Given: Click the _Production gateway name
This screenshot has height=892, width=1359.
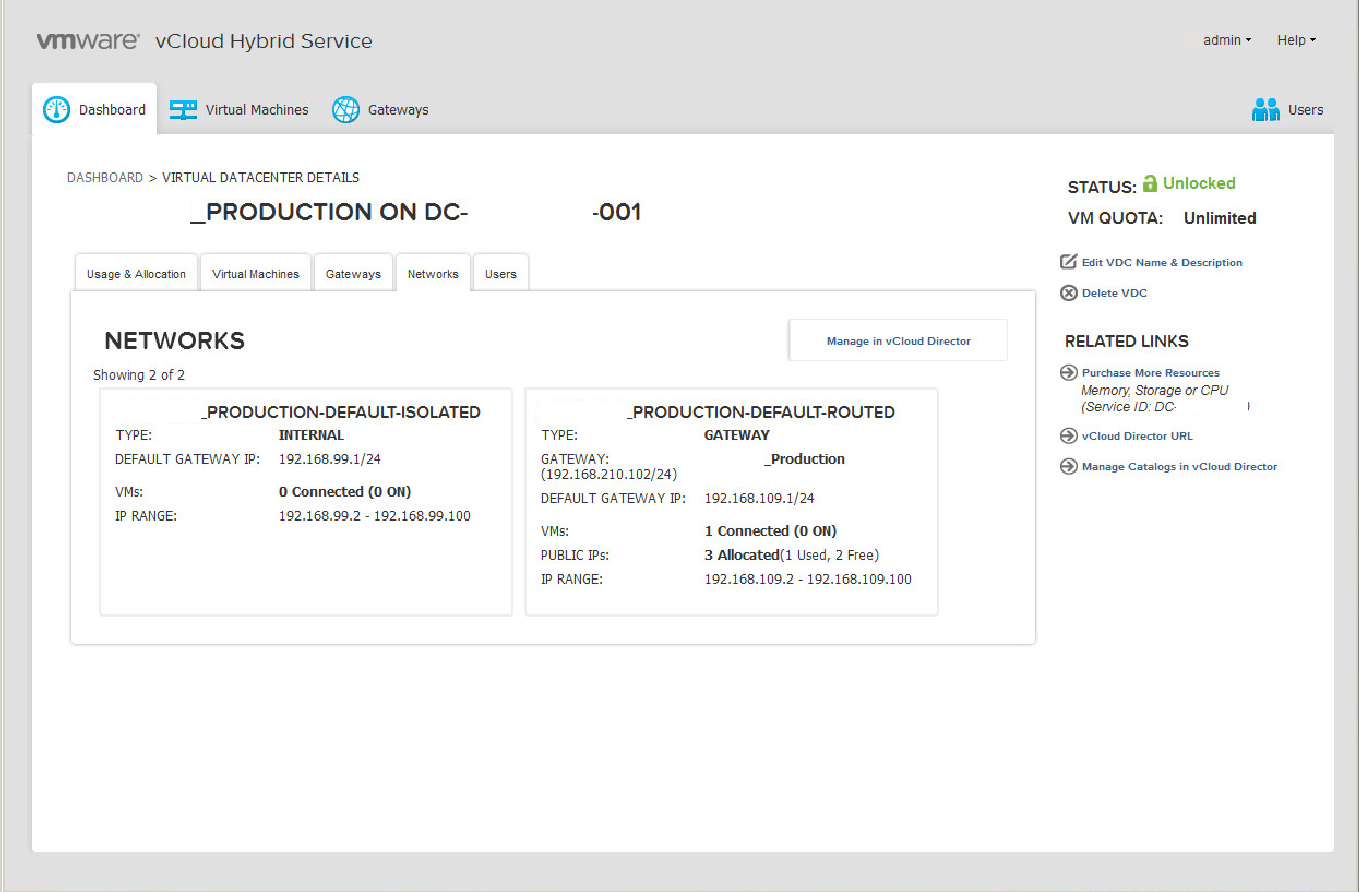Looking at the screenshot, I should 803,459.
